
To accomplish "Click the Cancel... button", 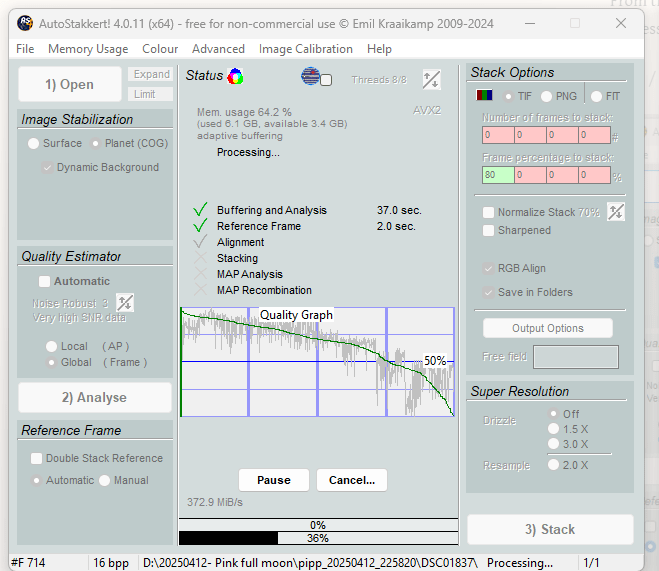I will (x=351, y=480).
